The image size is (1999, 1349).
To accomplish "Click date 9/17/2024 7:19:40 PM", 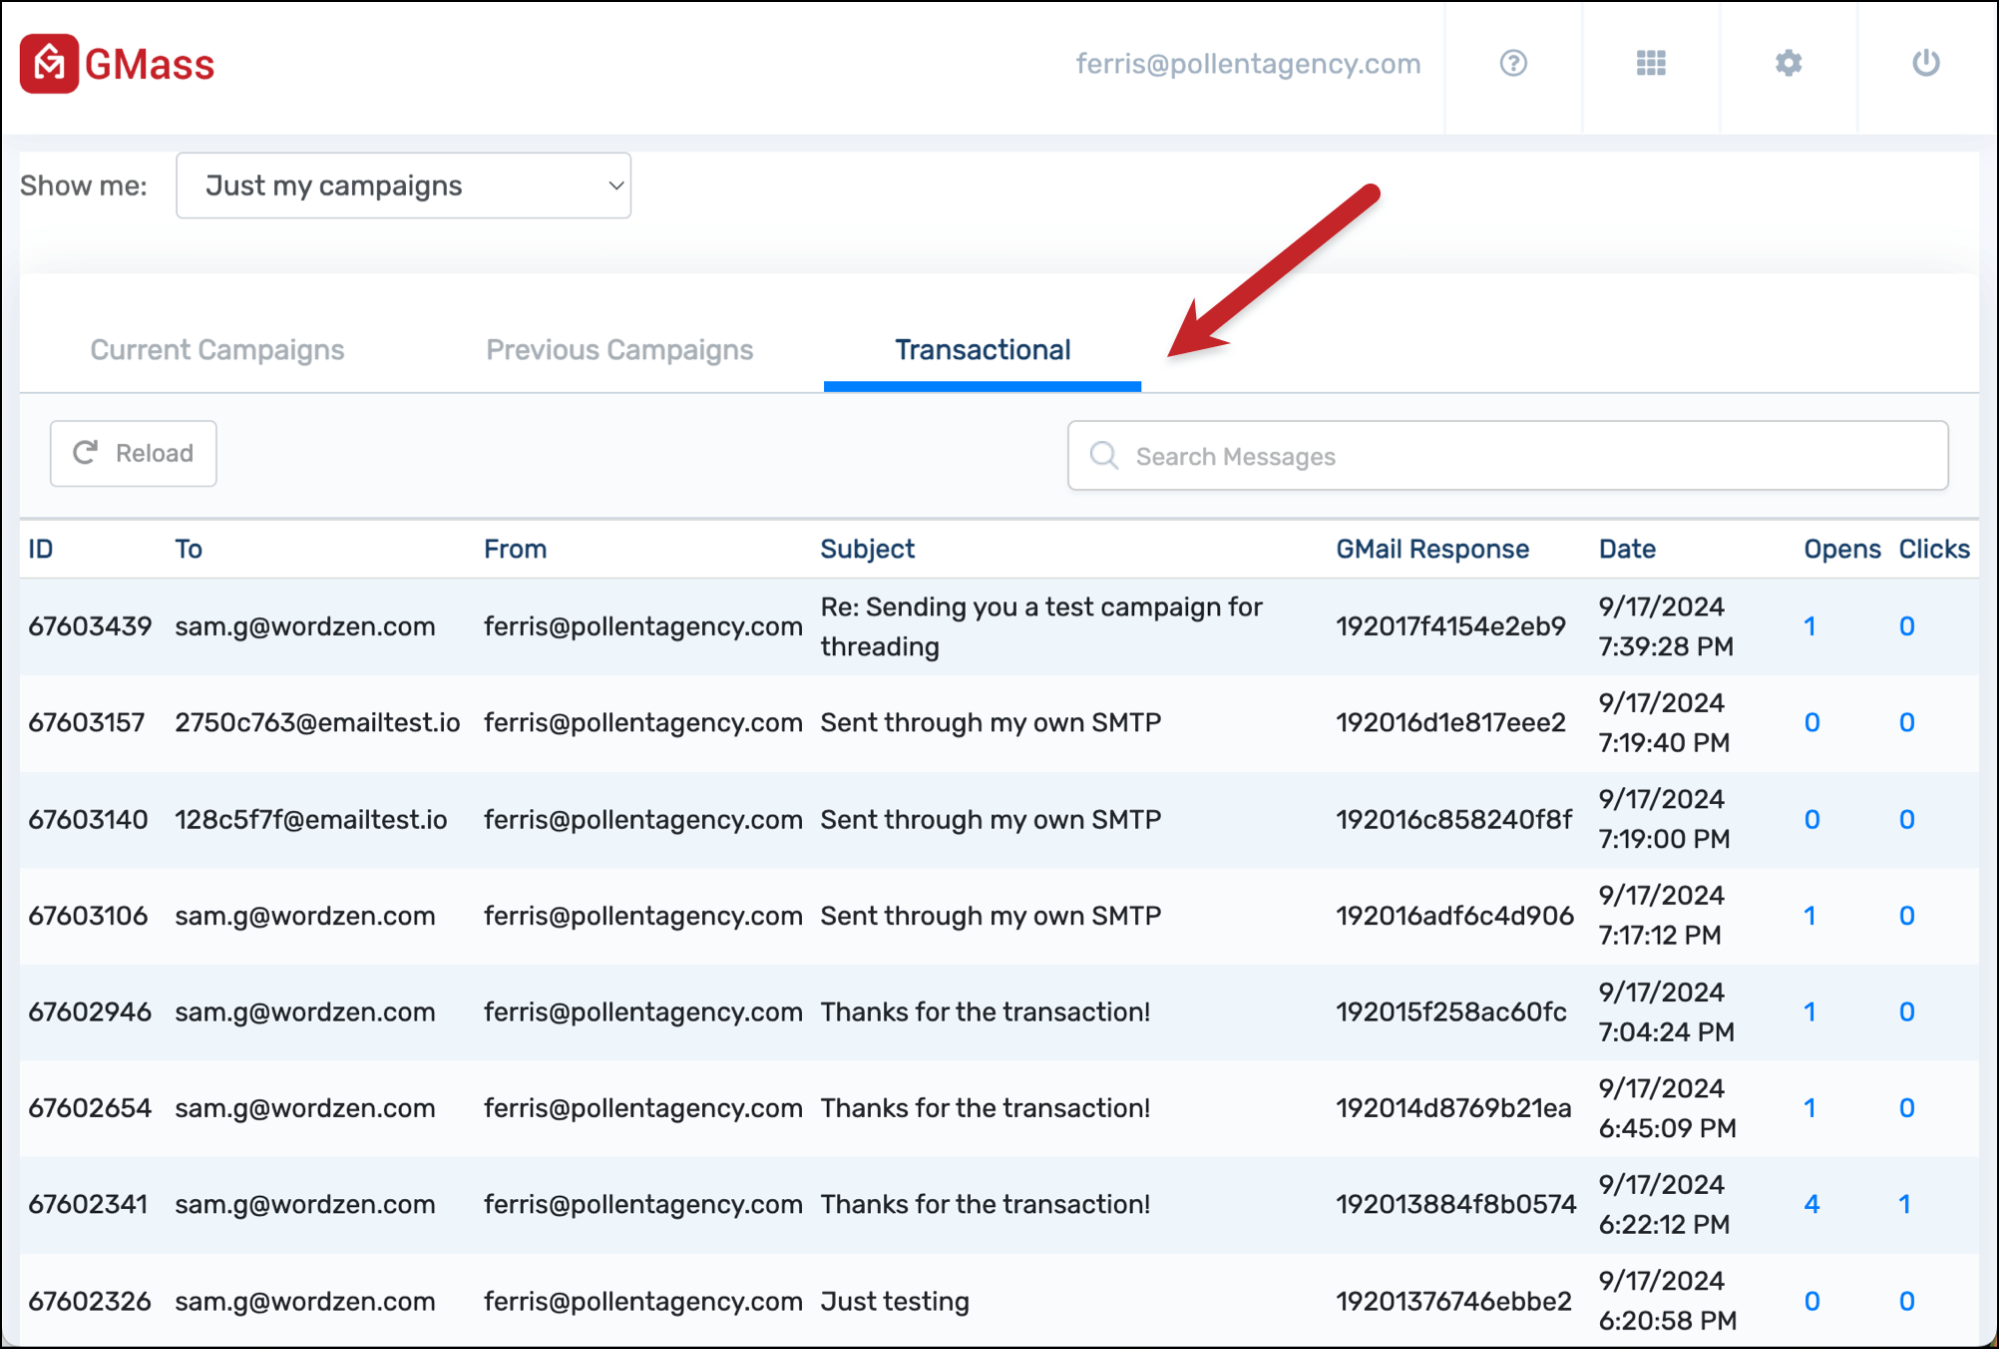I will coord(1664,722).
